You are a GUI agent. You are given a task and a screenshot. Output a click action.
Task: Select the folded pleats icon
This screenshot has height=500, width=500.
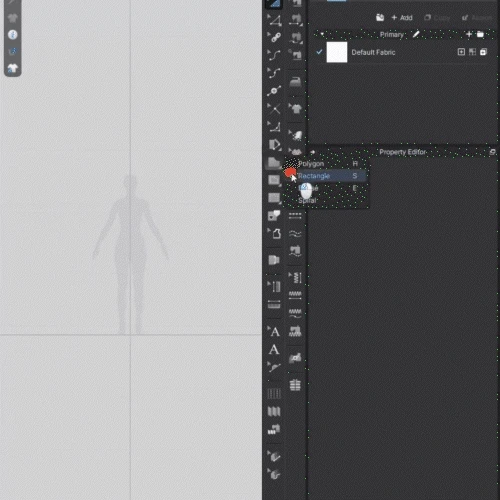(x=274, y=412)
